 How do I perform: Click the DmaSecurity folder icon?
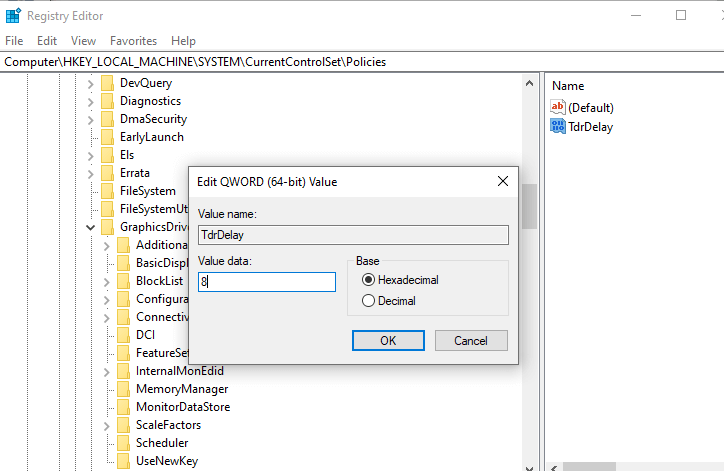pyautogui.click(x=107, y=119)
